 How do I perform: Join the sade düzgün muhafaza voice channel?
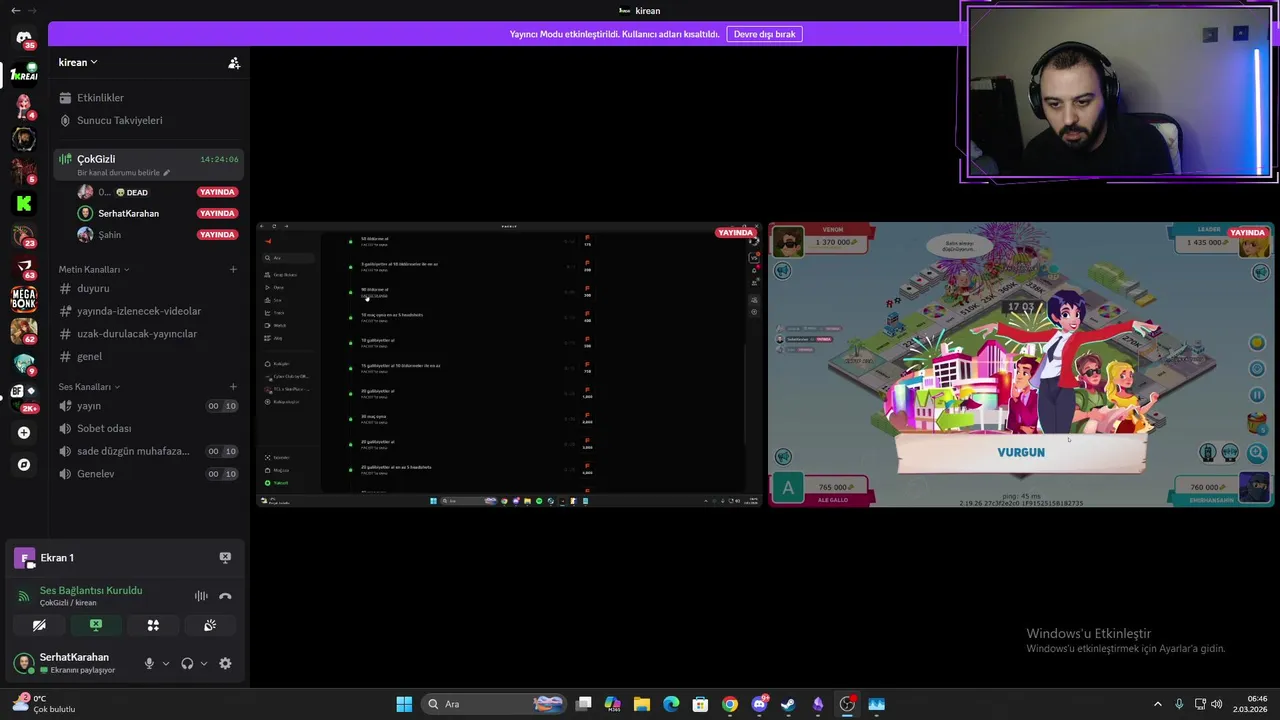tap(148, 451)
